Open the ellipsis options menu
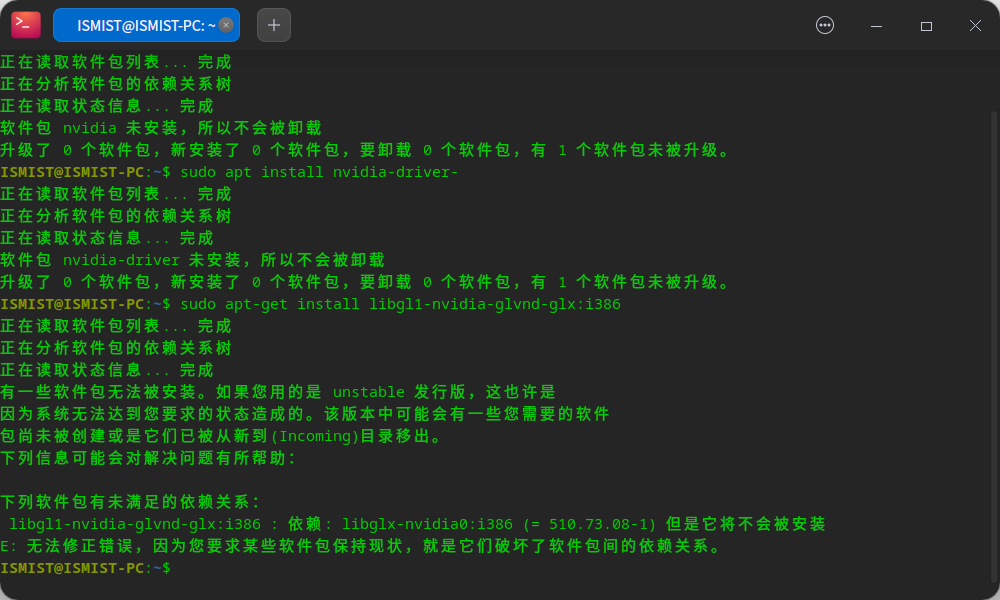This screenshot has width=1000, height=600. tap(824, 25)
